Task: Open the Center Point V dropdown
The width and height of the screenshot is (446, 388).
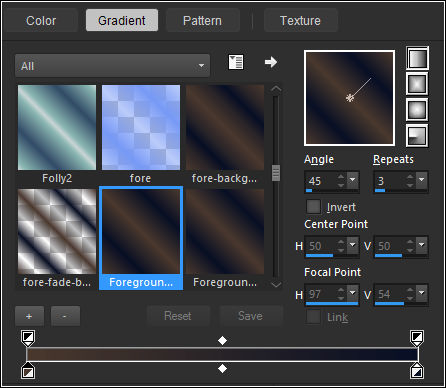Action: pos(422,246)
